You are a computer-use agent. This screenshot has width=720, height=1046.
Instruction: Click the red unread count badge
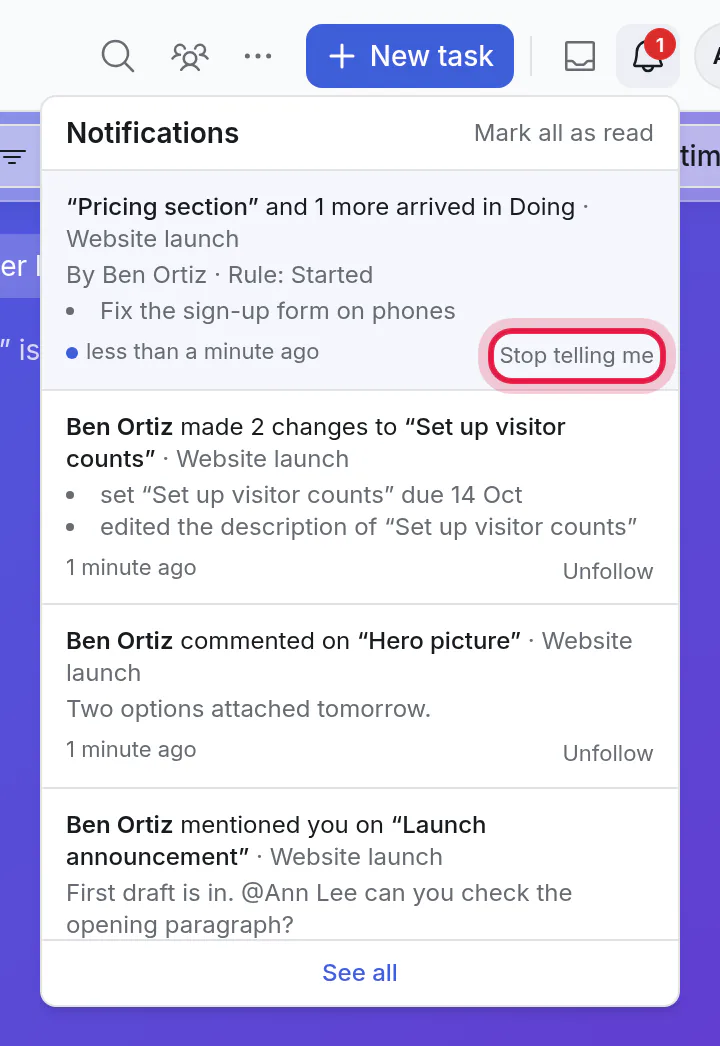660,45
